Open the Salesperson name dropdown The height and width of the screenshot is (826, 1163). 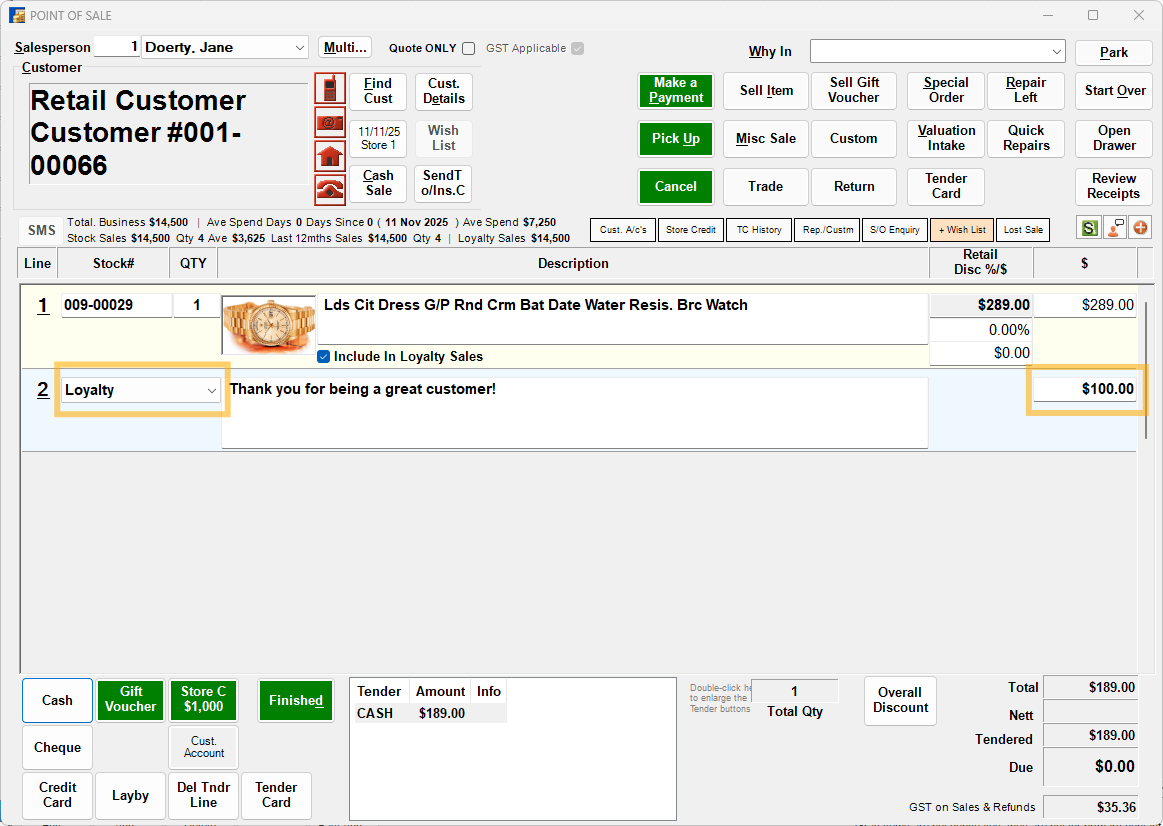click(300, 48)
